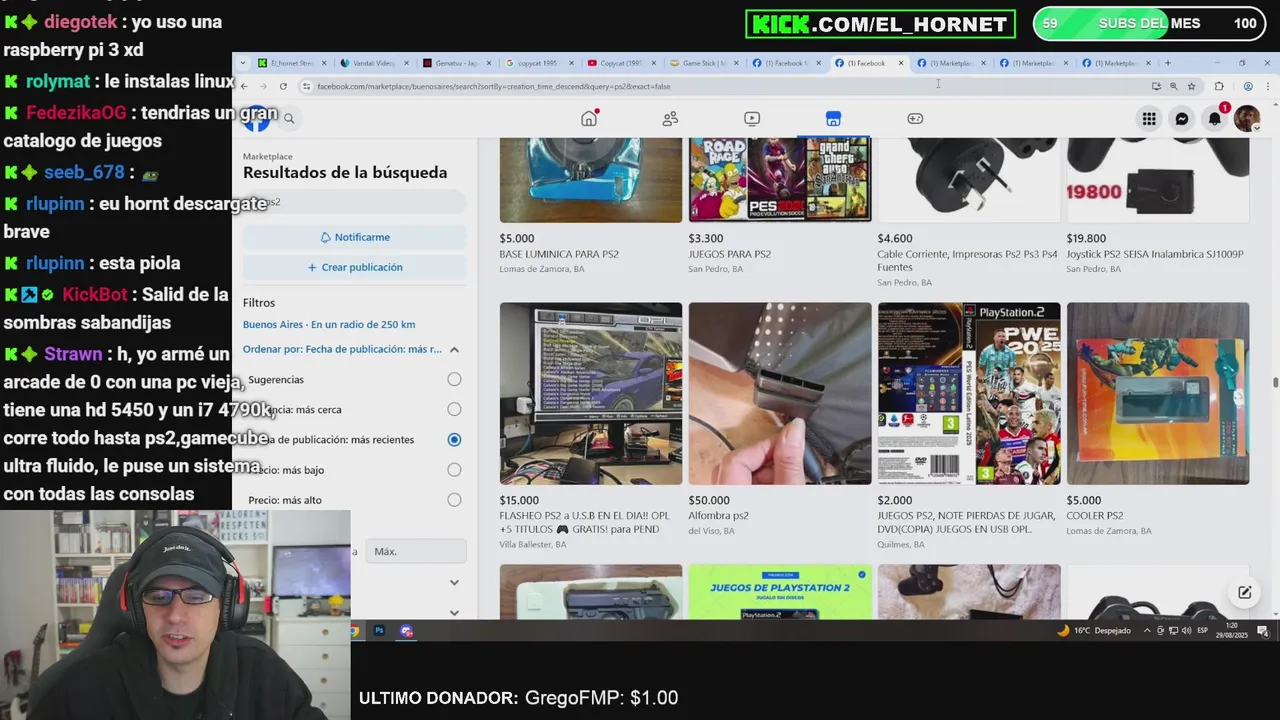The height and width of the screenshot is (720, 1280).
Task: Expand the second filter chevron below price
Action: (454, 612)
